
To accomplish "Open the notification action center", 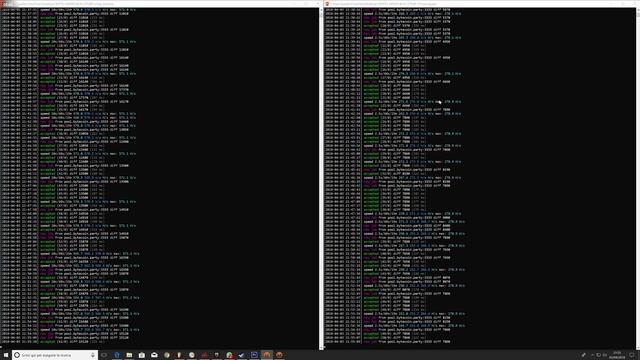I will (632, 355).
